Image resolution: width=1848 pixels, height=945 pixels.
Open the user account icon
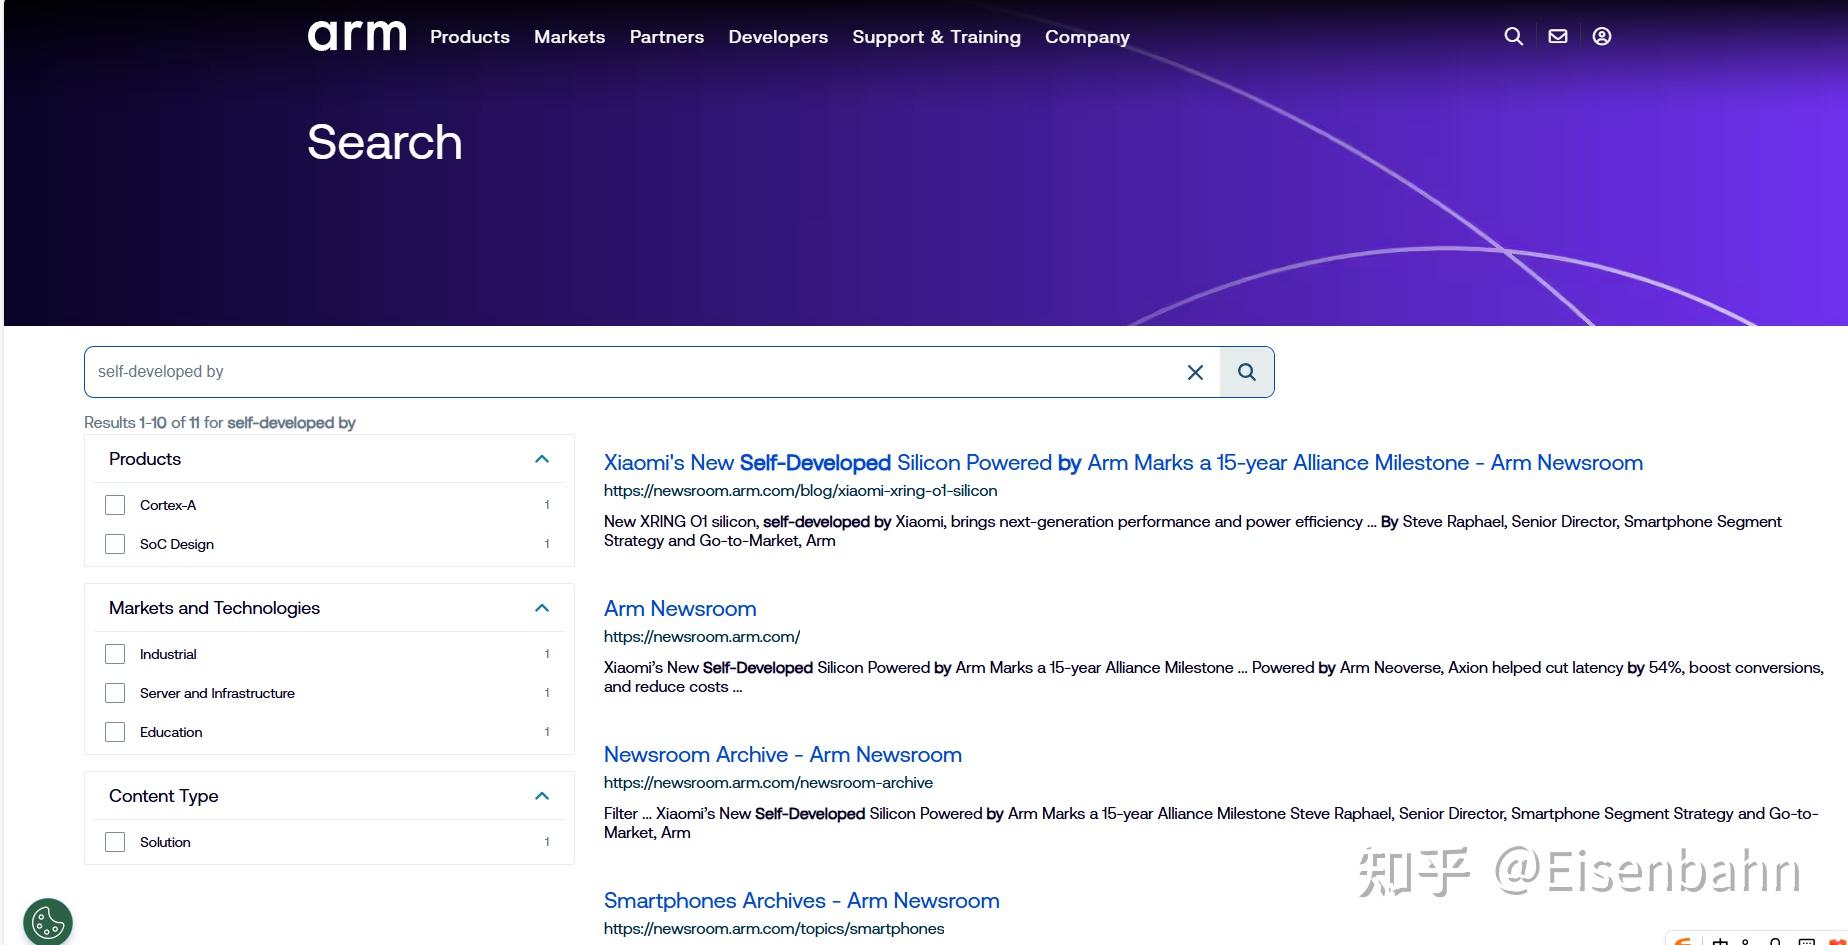point(1602,36)
